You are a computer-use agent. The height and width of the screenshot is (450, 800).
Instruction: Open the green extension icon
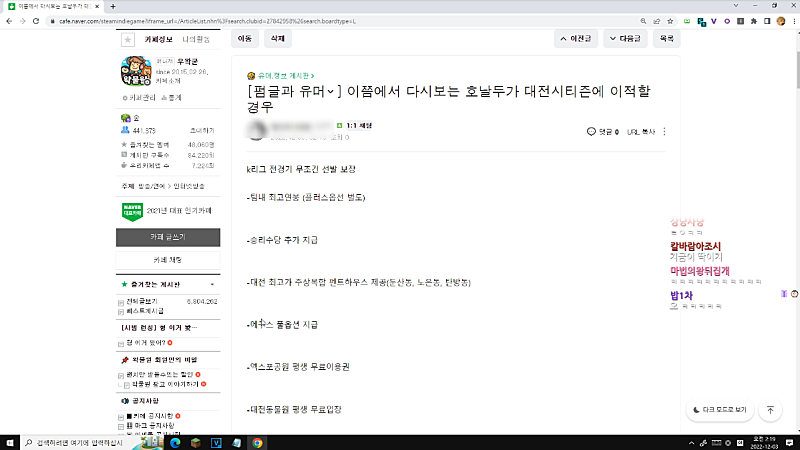687,21
